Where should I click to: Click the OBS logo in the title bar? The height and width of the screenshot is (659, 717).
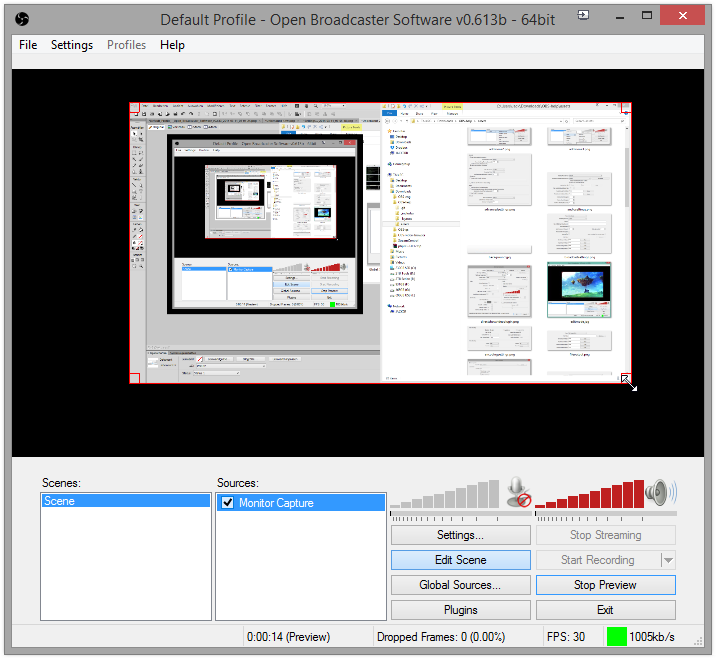click(23, 18)
